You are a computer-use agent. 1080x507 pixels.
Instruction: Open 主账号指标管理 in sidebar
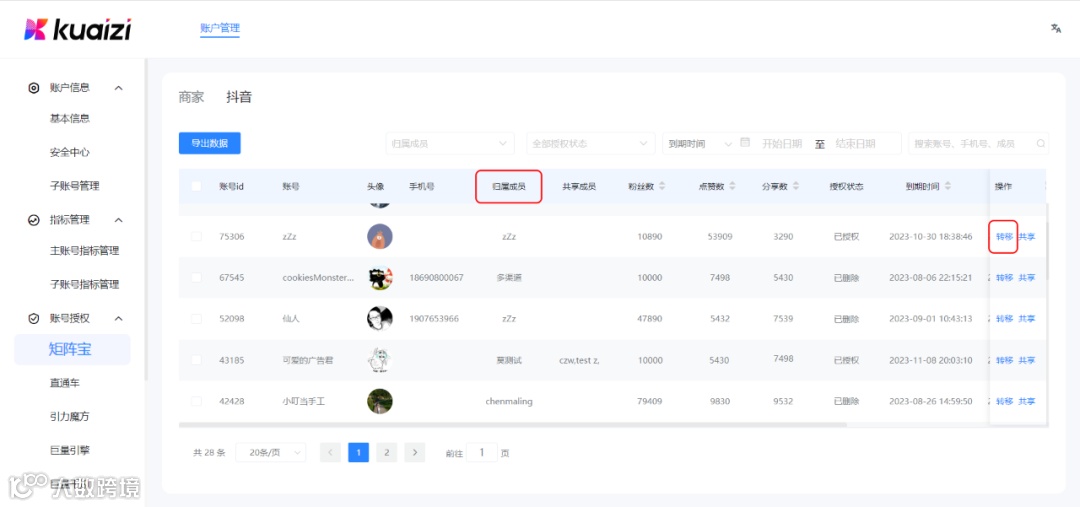[x=84, y=251]
